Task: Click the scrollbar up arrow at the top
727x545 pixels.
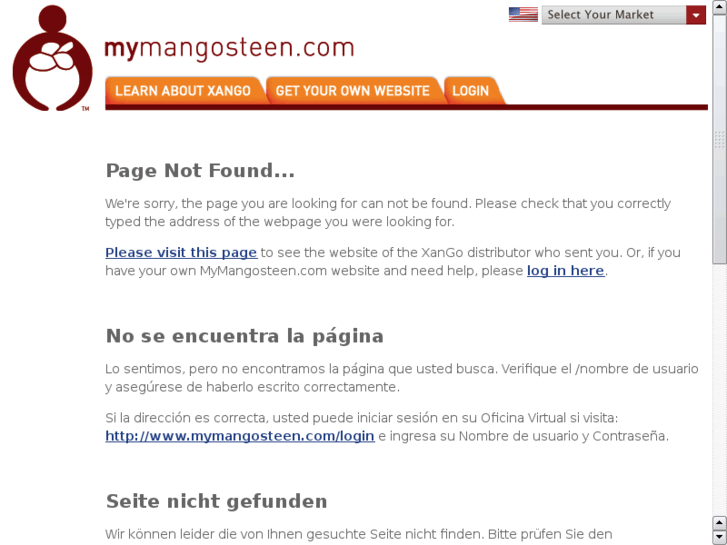Action: click(719, 7)
